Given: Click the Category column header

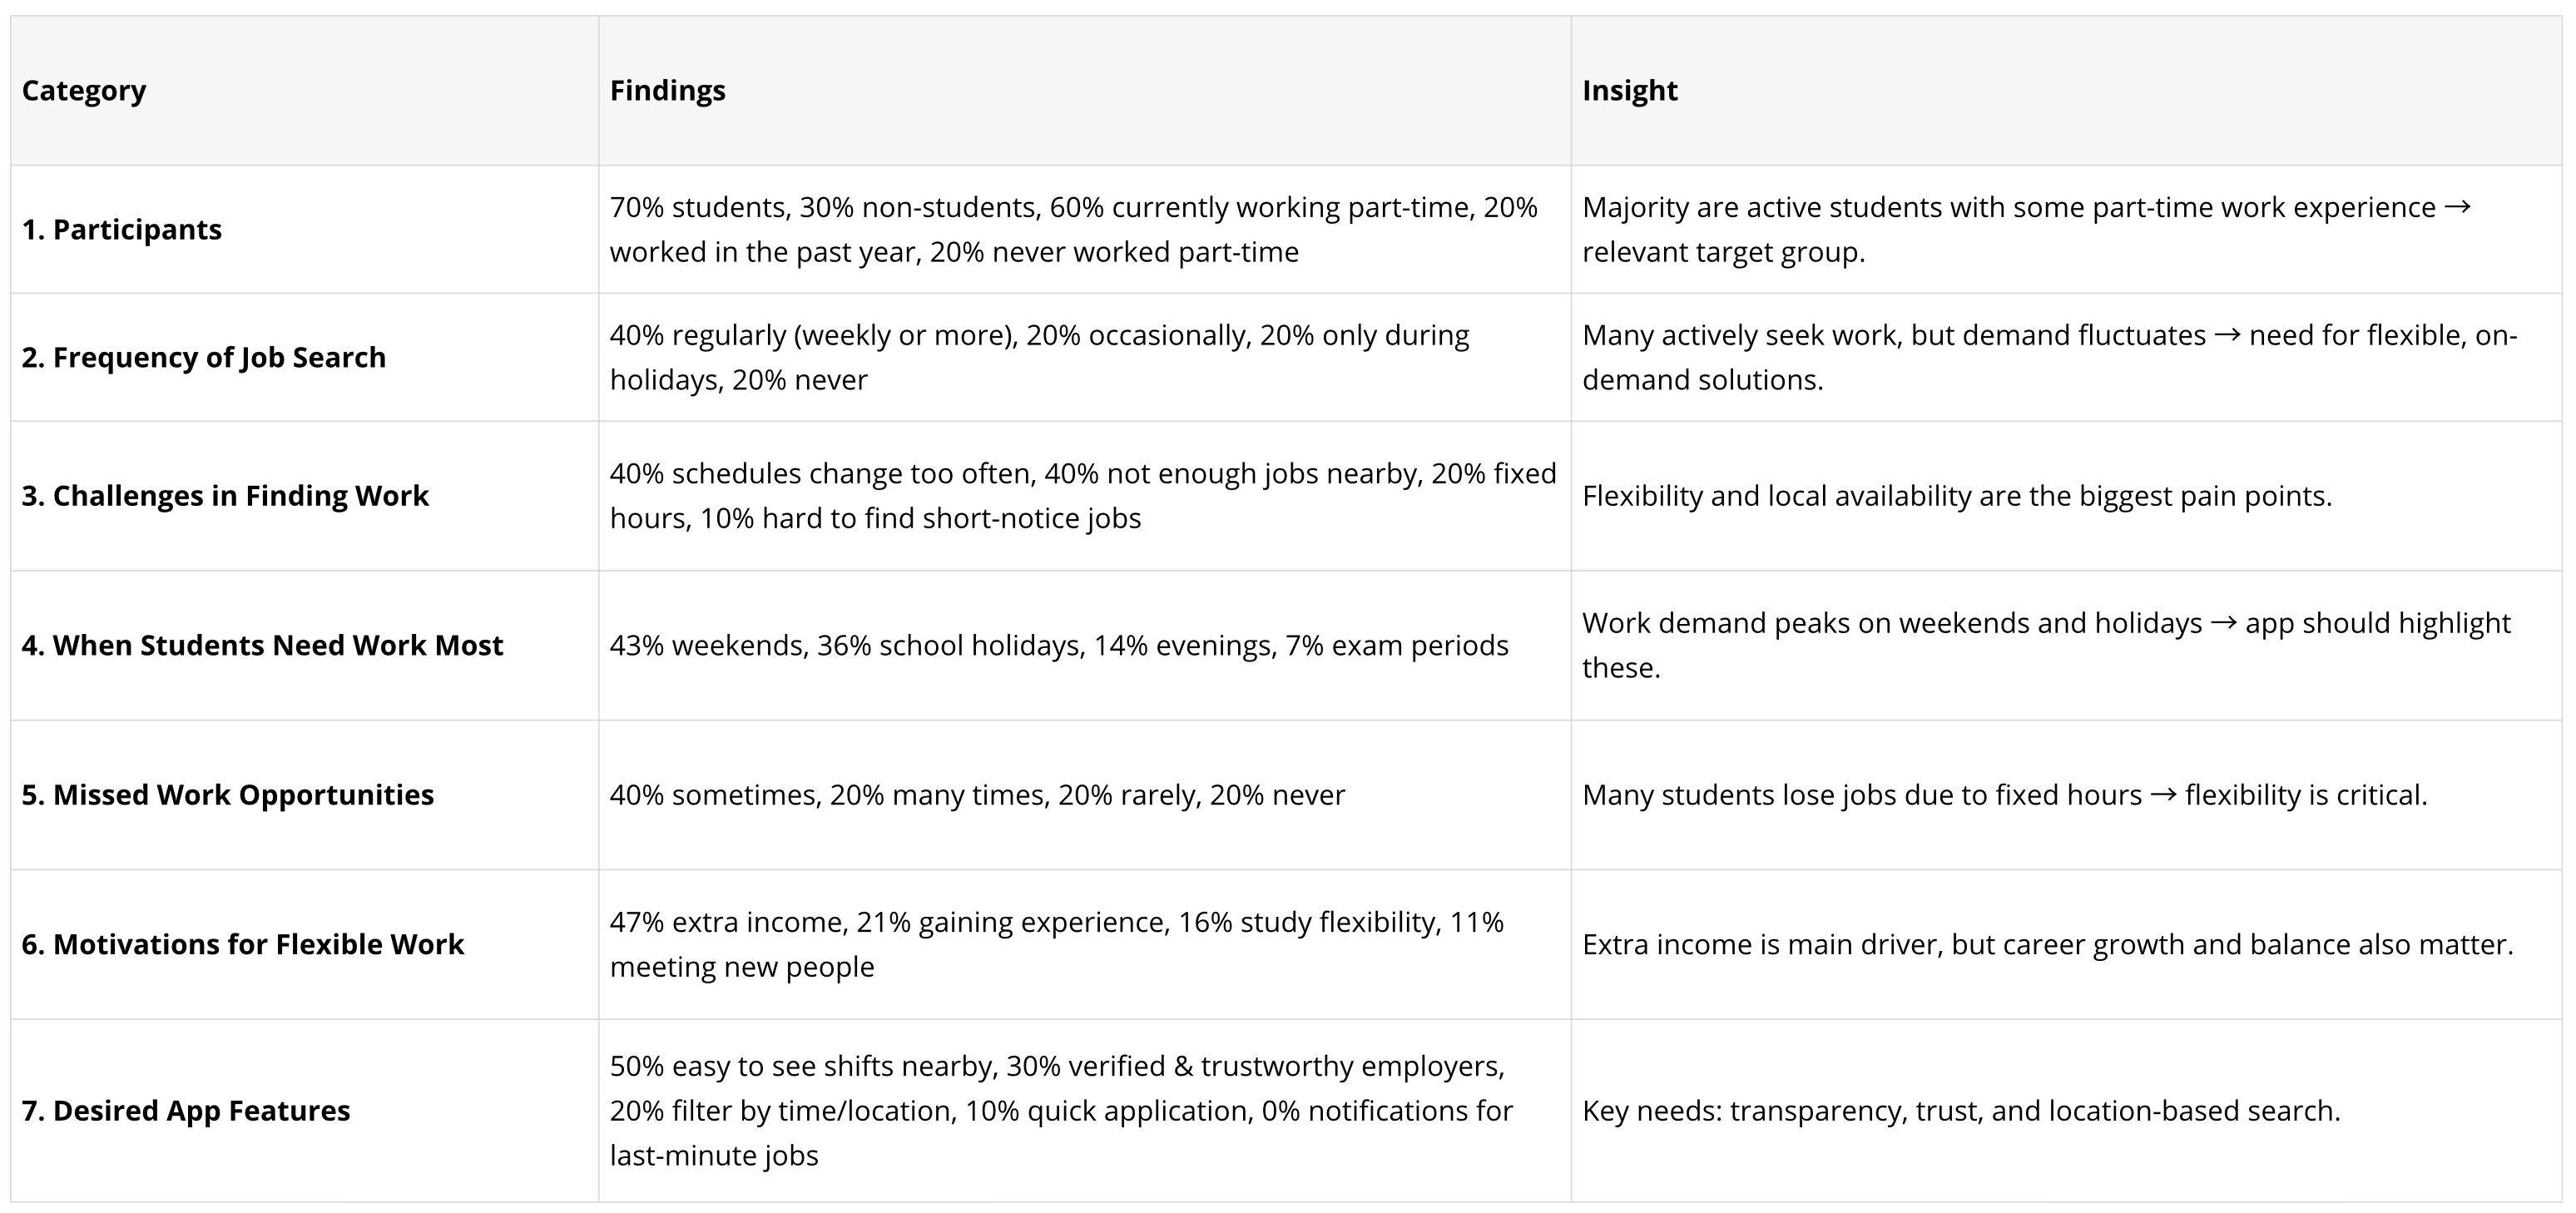Looking at the screenshot, I should (84, 90).
